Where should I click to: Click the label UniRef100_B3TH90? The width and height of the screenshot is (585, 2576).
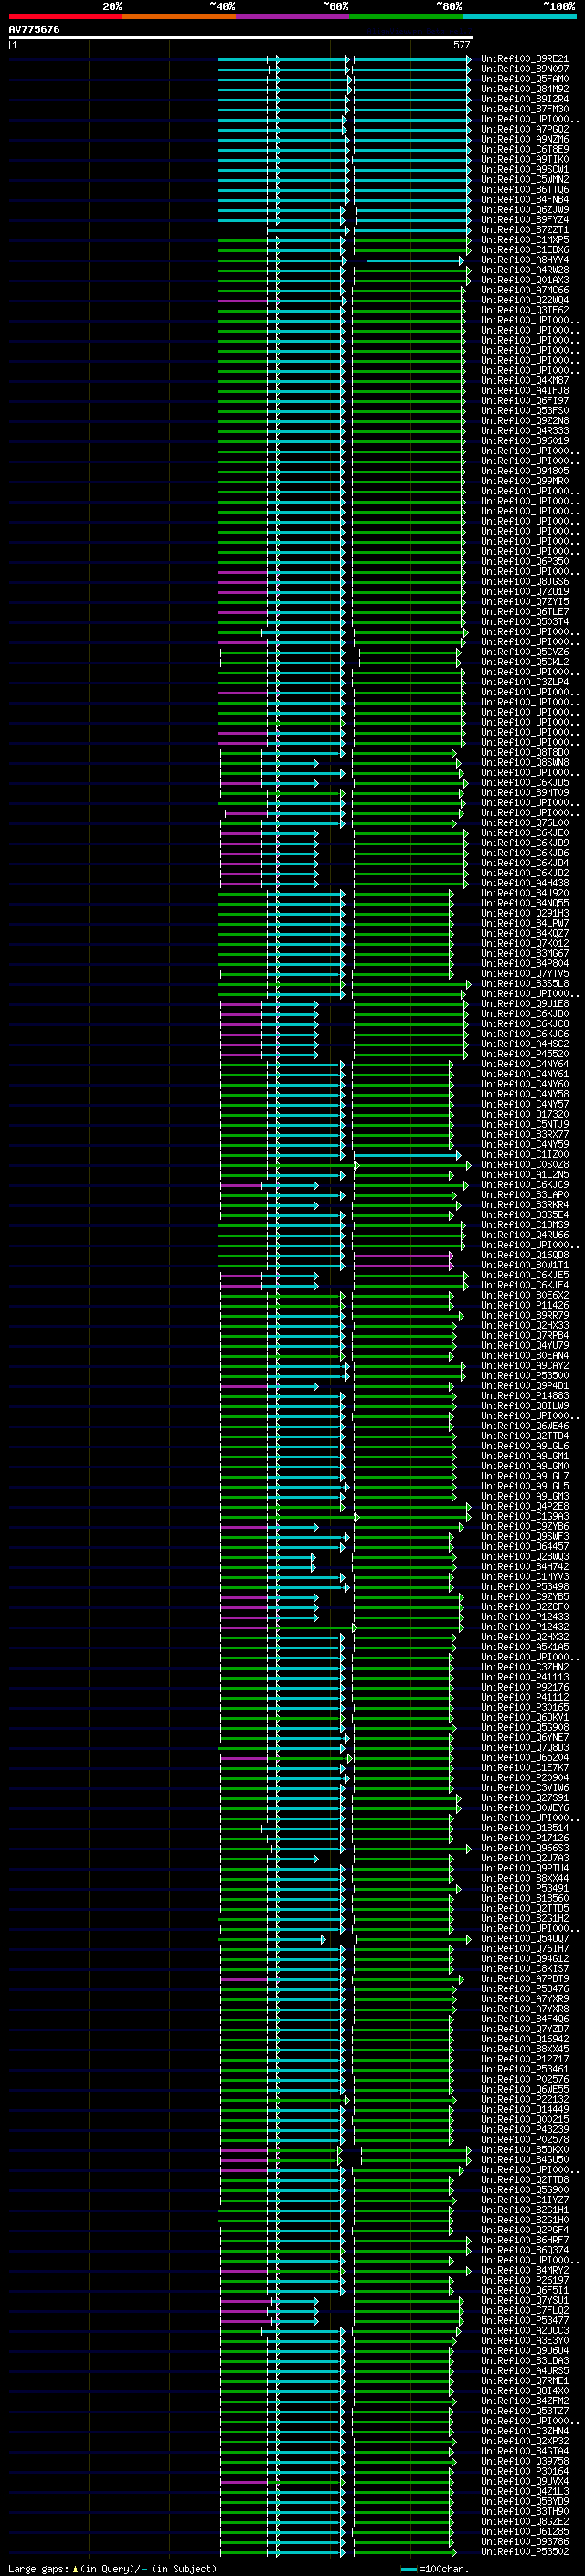[525, 2510]
